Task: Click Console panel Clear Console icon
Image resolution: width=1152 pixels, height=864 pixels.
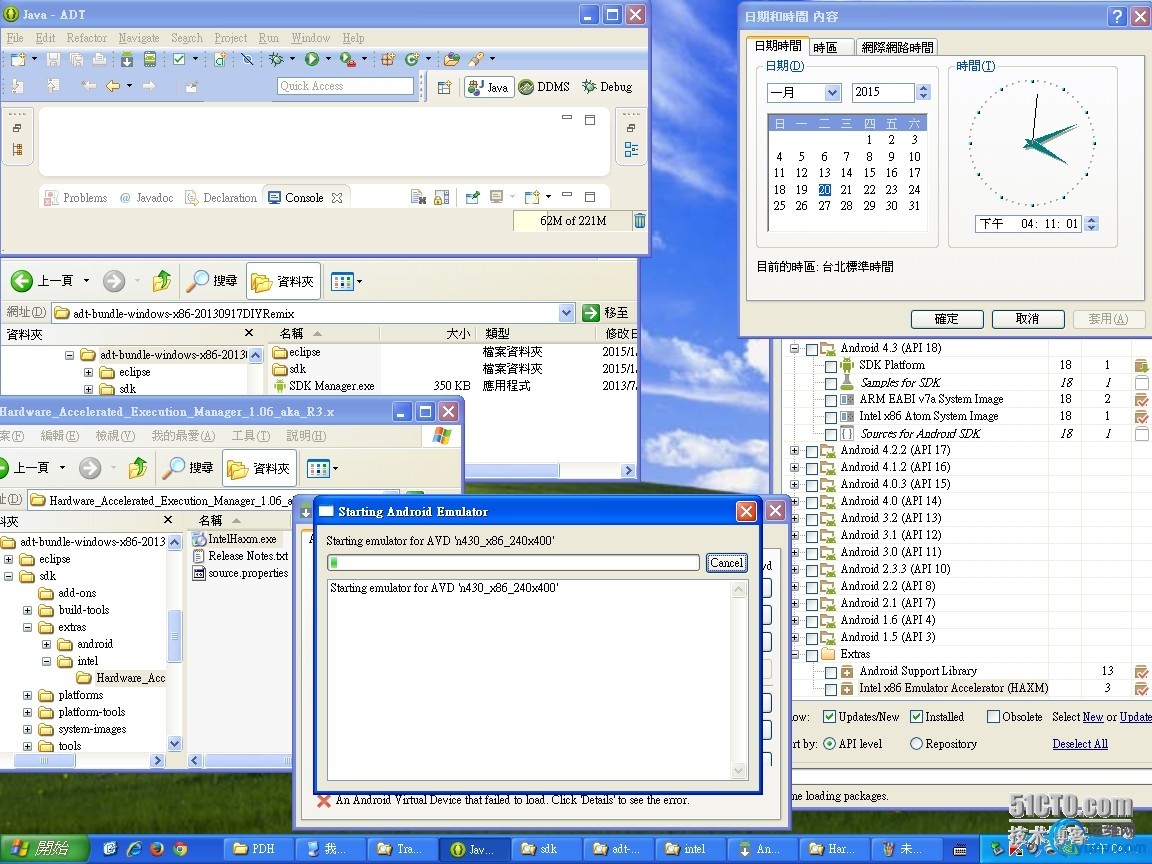Action: [x=418, y=197]
